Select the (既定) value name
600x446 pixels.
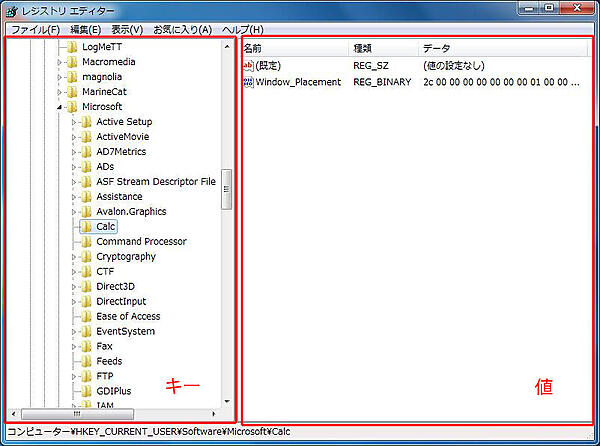pyautogui.click(x=268, y=66)
